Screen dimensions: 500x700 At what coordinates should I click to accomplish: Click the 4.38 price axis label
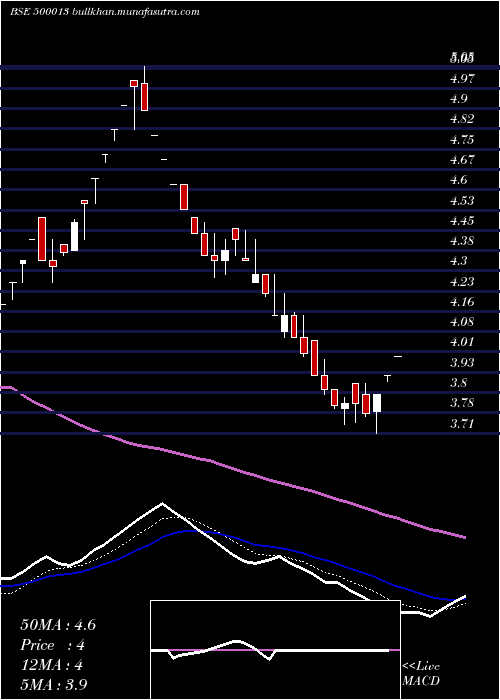pyautogui.click(x=462, y=241)
